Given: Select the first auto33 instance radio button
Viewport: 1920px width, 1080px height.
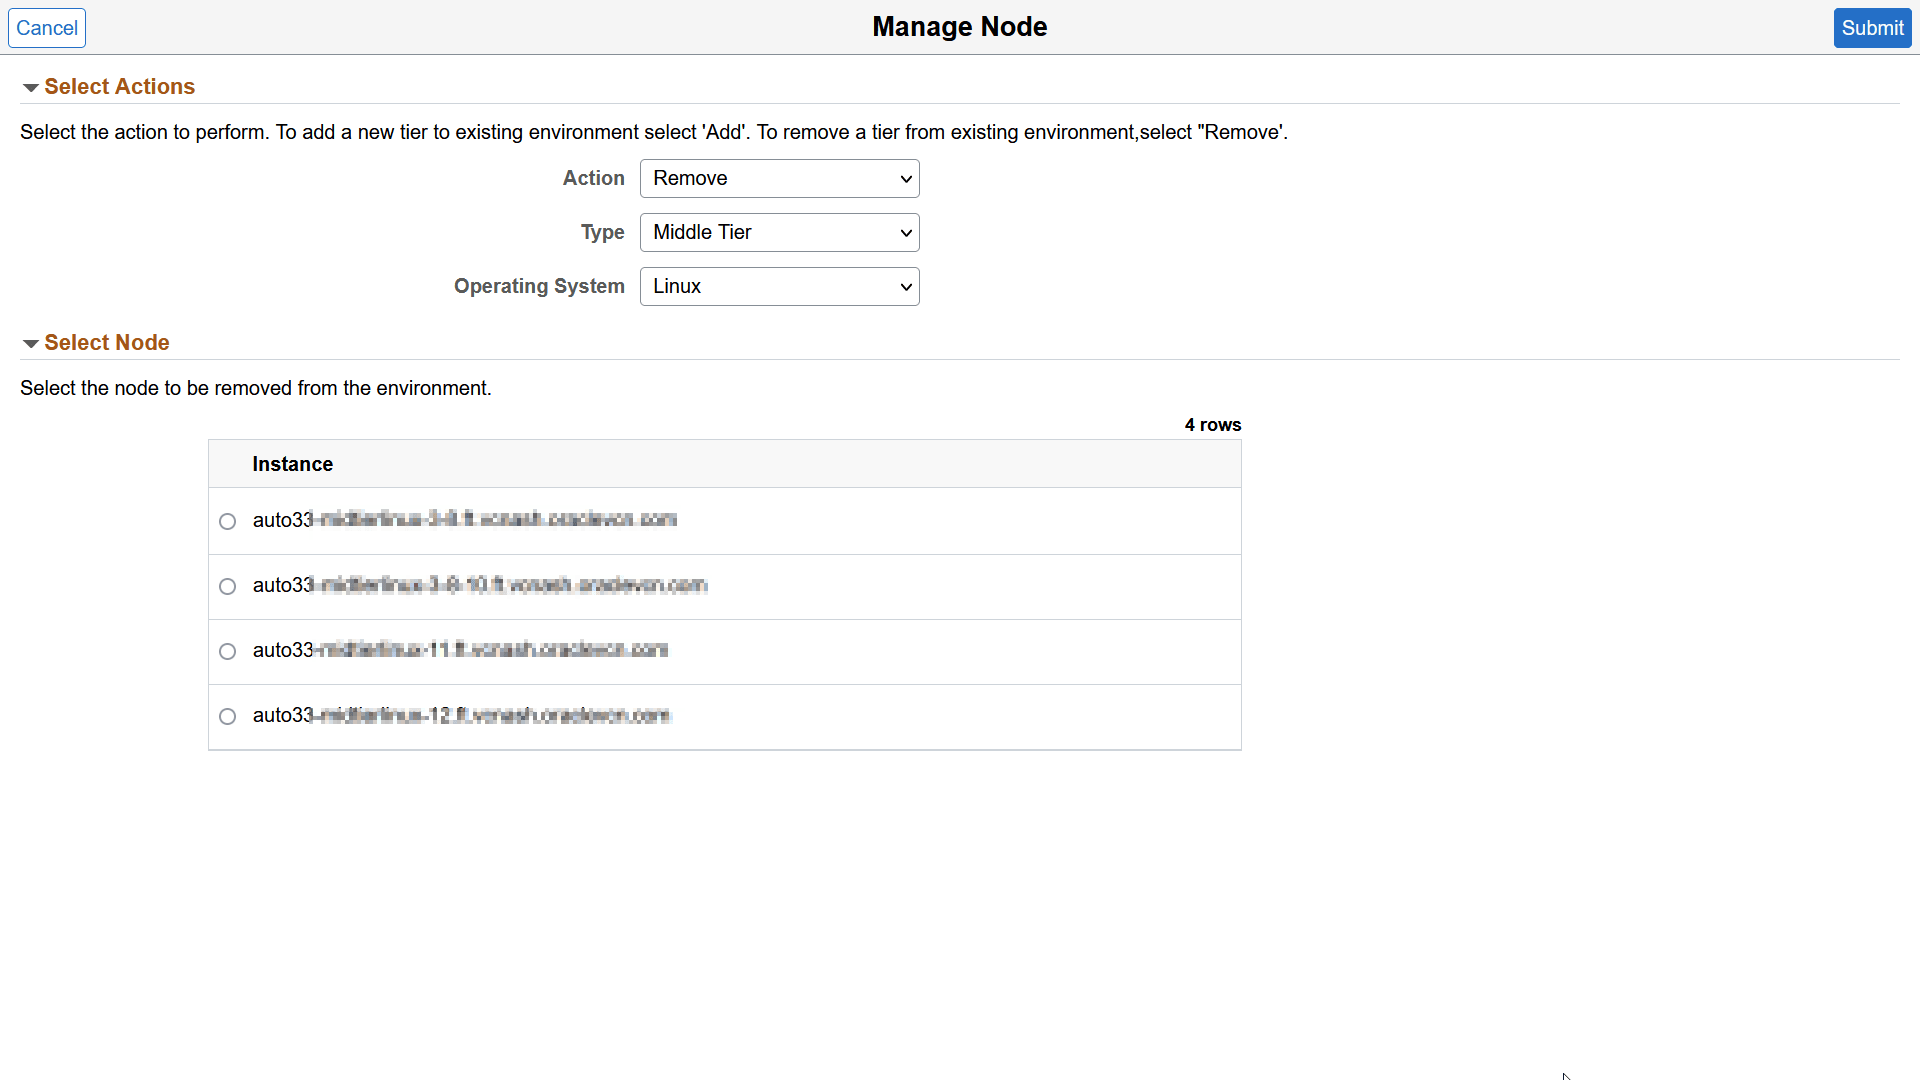Looking at the screenshot, I should tap(227, 521).
